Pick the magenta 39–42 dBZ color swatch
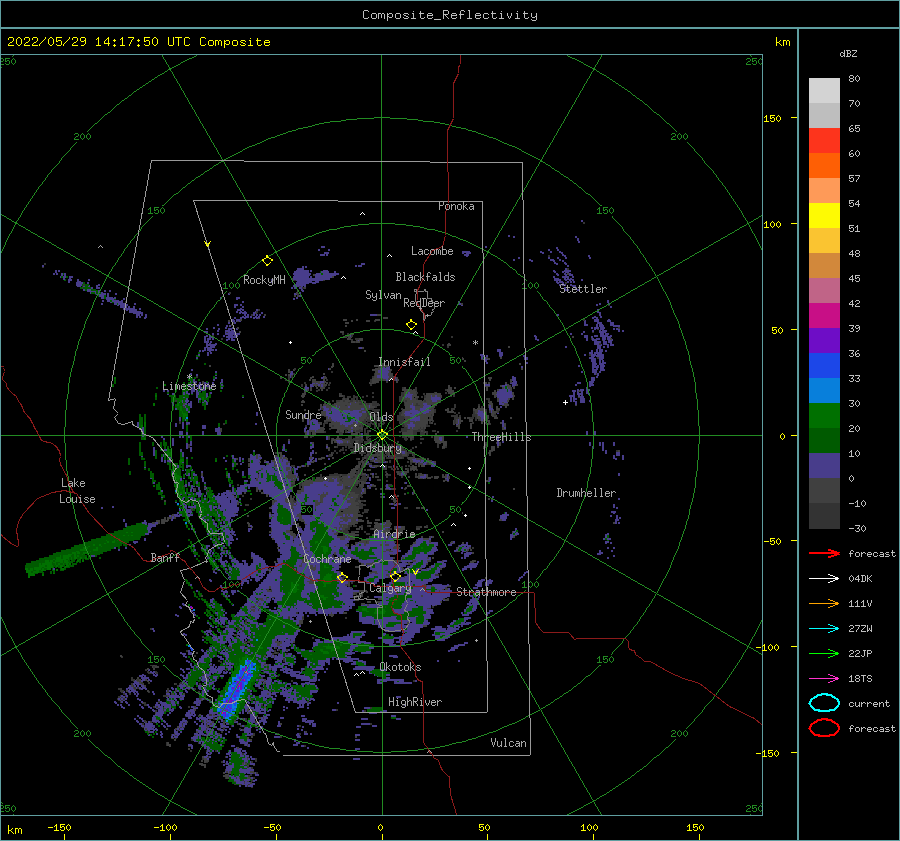The image size is (900, 841). pyautogui.click(x=824, y=316)
